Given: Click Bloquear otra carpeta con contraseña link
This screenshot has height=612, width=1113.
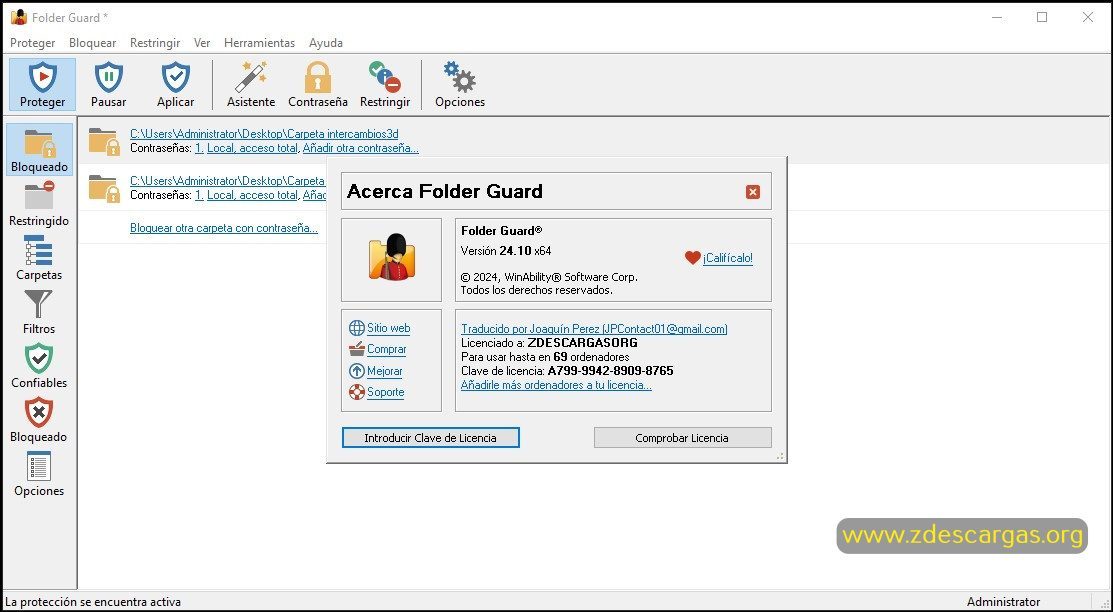Looking at the screenshot, I should (224, 228).
